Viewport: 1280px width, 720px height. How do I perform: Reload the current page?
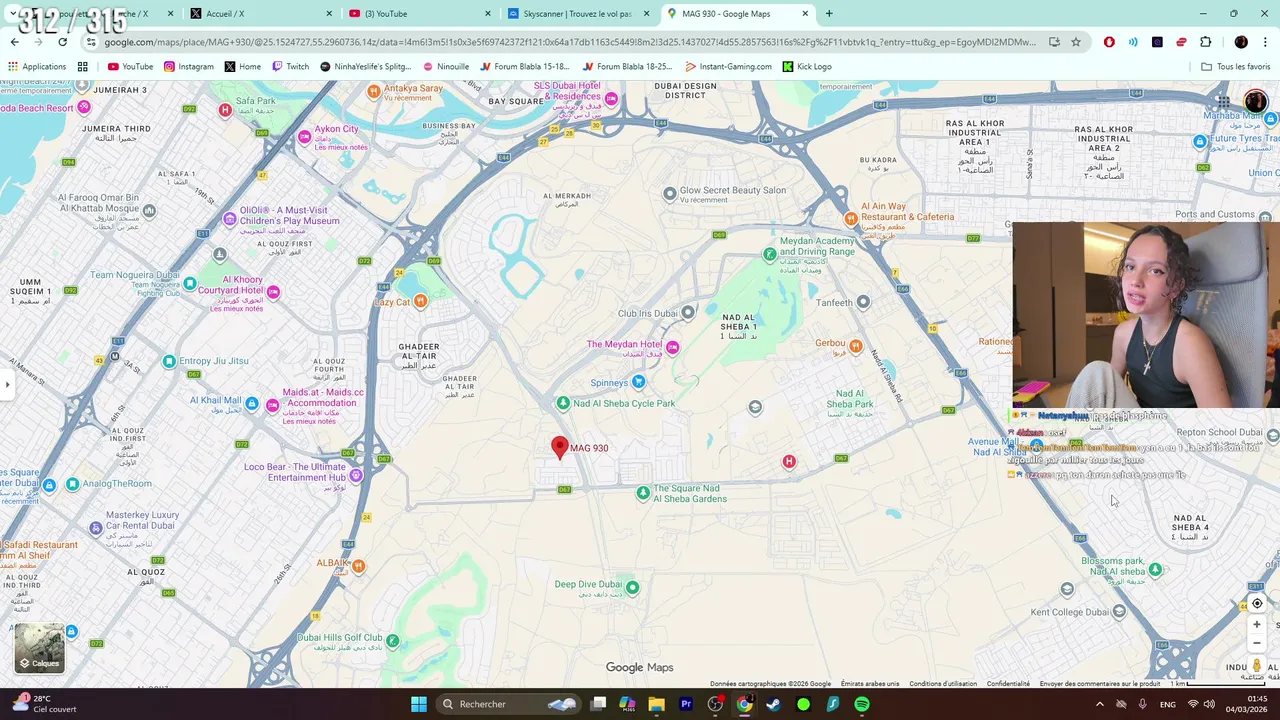click(x=62, y=42)
